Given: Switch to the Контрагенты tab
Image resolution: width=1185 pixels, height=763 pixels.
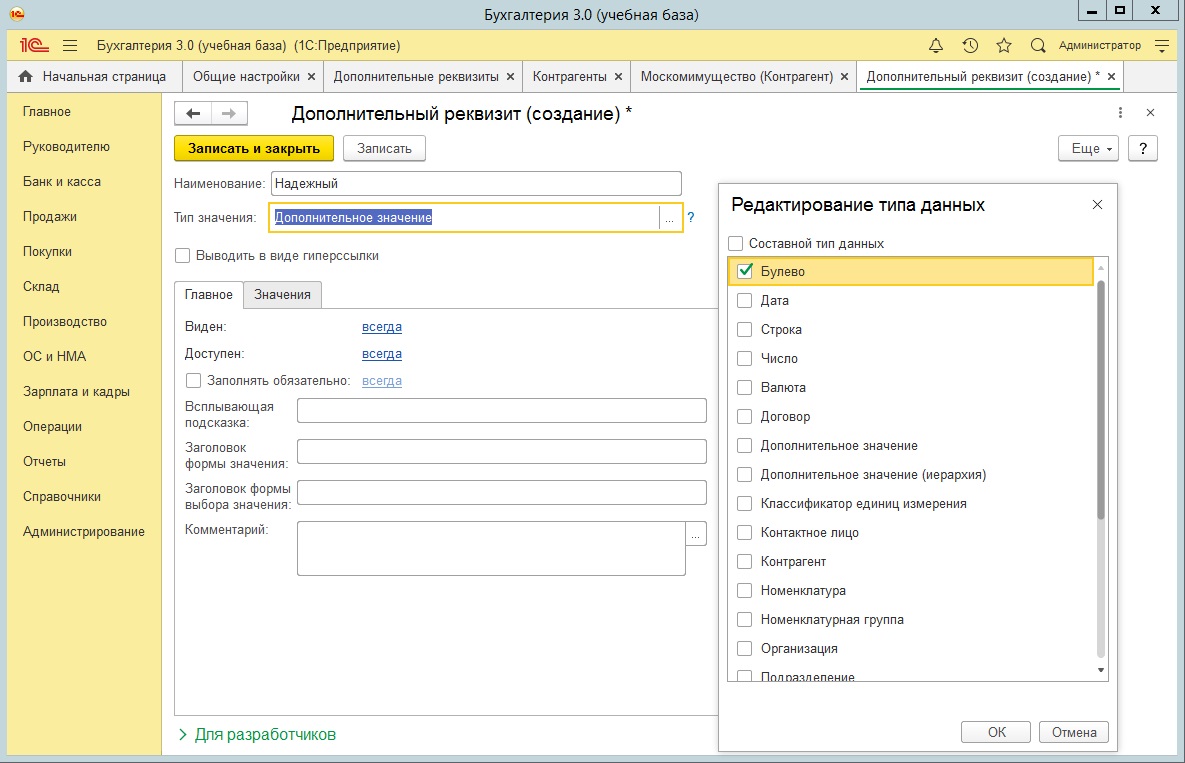Looking at the screenshot, I should tap(569, 76).
